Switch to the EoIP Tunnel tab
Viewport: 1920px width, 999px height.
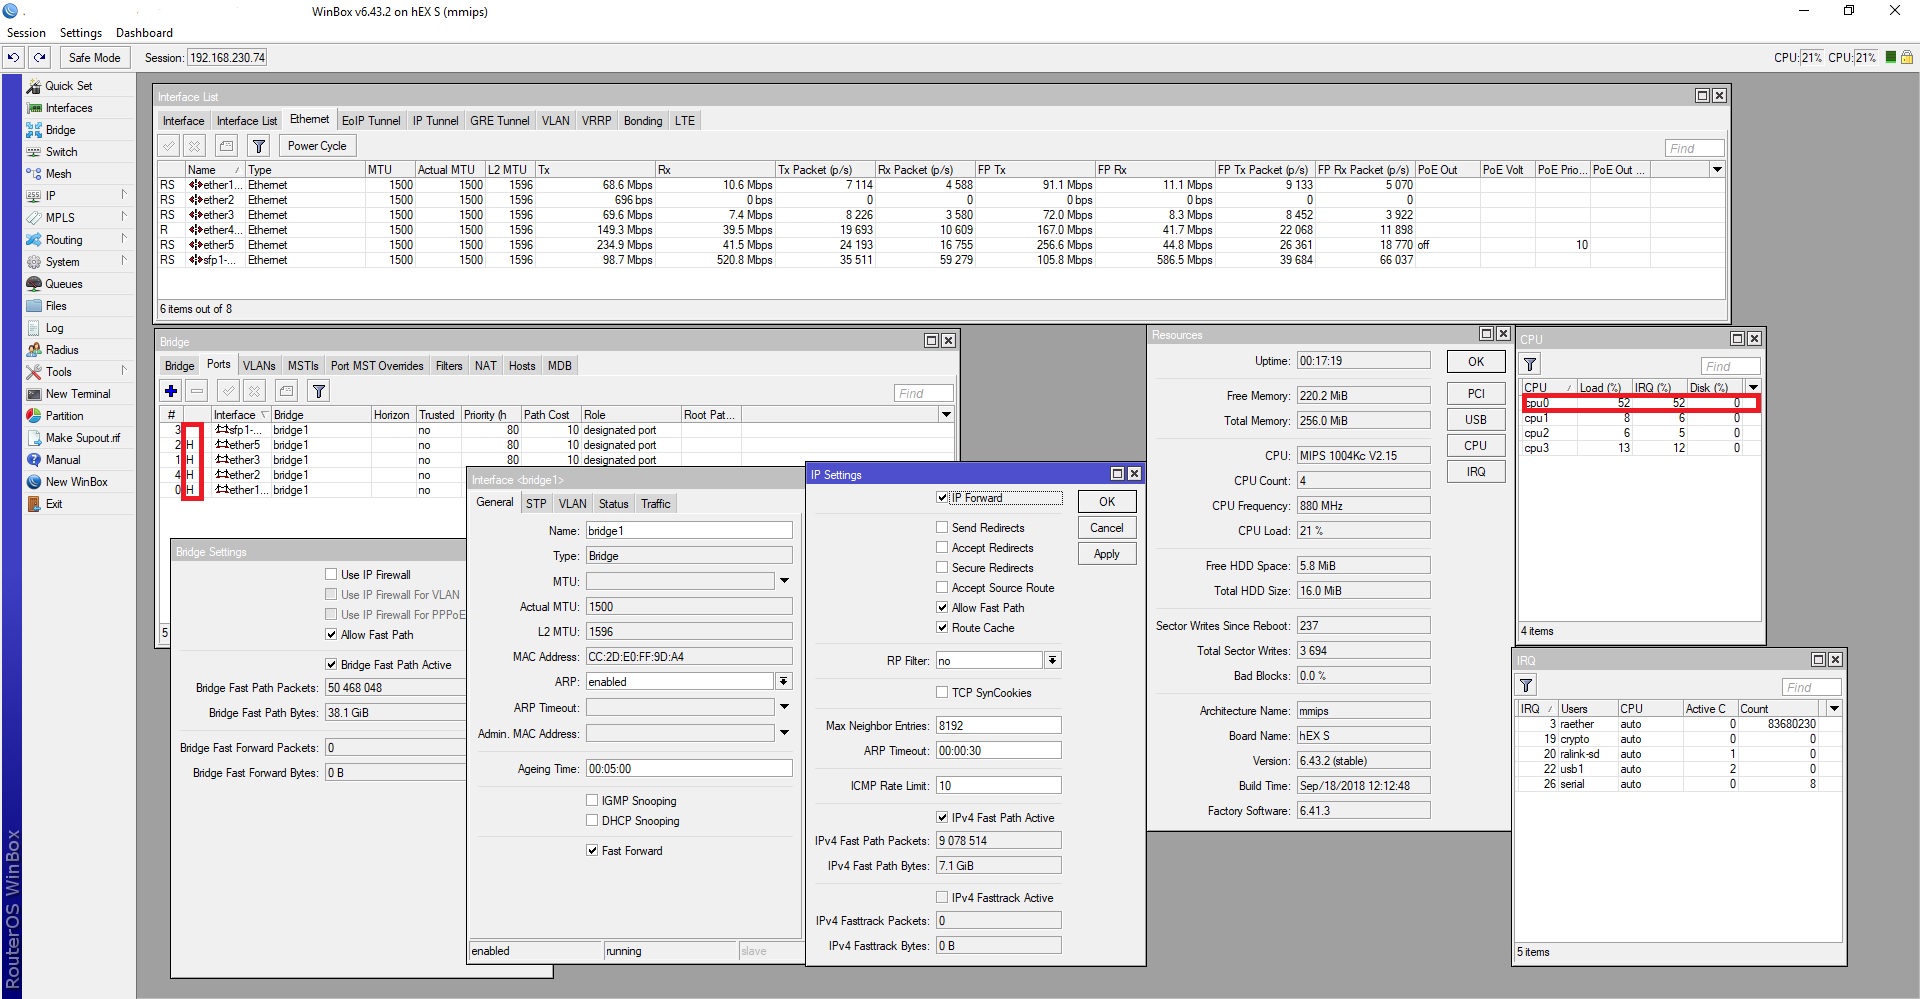point(370,121)
